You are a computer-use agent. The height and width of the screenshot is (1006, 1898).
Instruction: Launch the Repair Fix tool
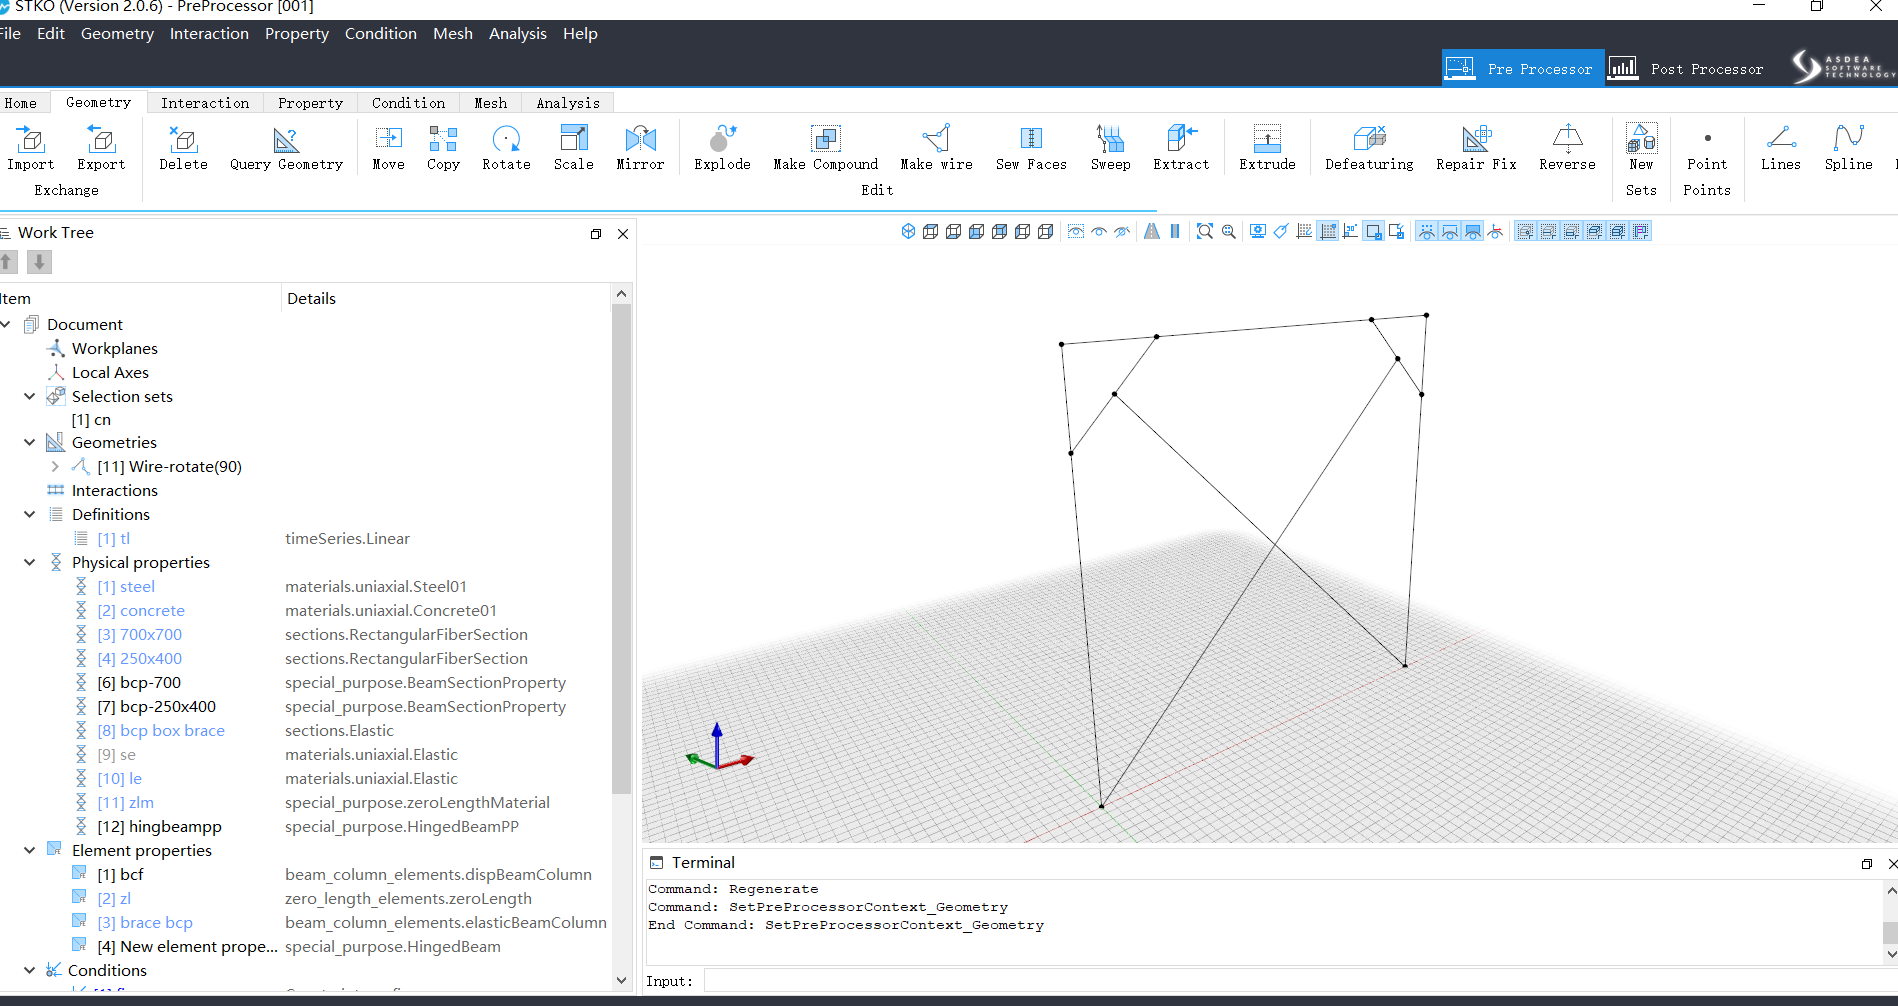pyautogui.click(x=1476, y=147)
